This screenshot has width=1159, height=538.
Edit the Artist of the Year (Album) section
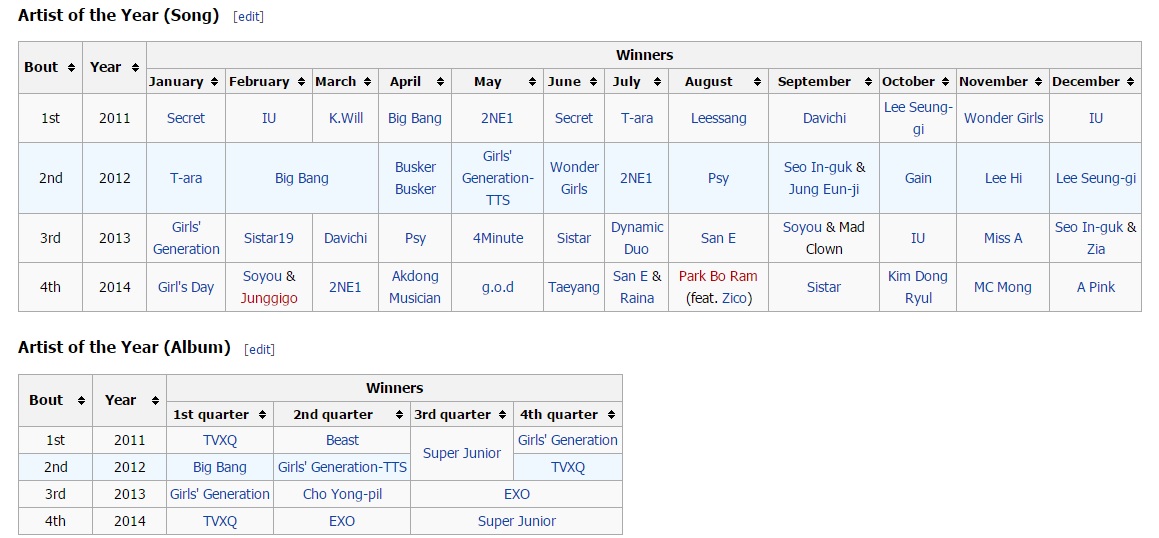click(259, 350)
